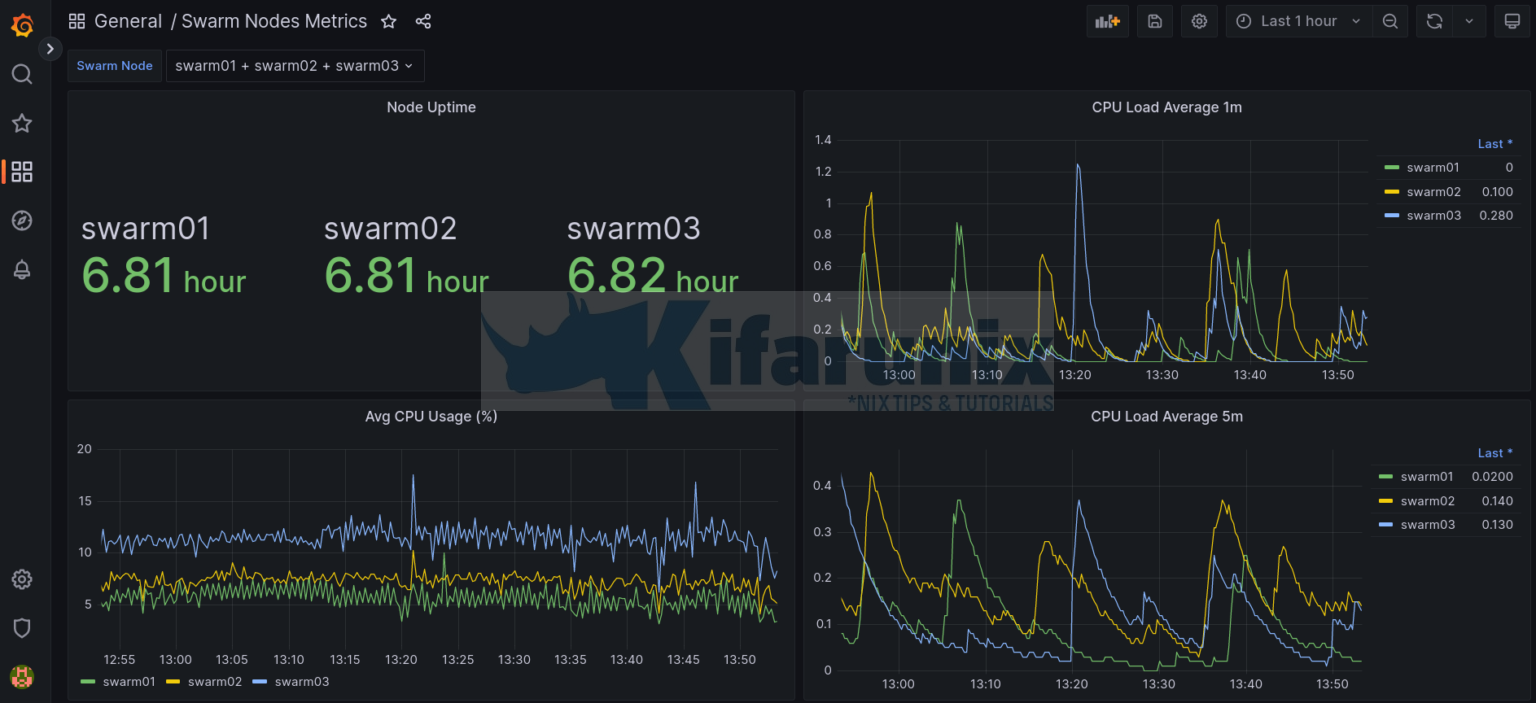Screen dimensions: 1536x703
Task: Open the Explore compass icon in sidebar
Action: [x=22, y=220]
